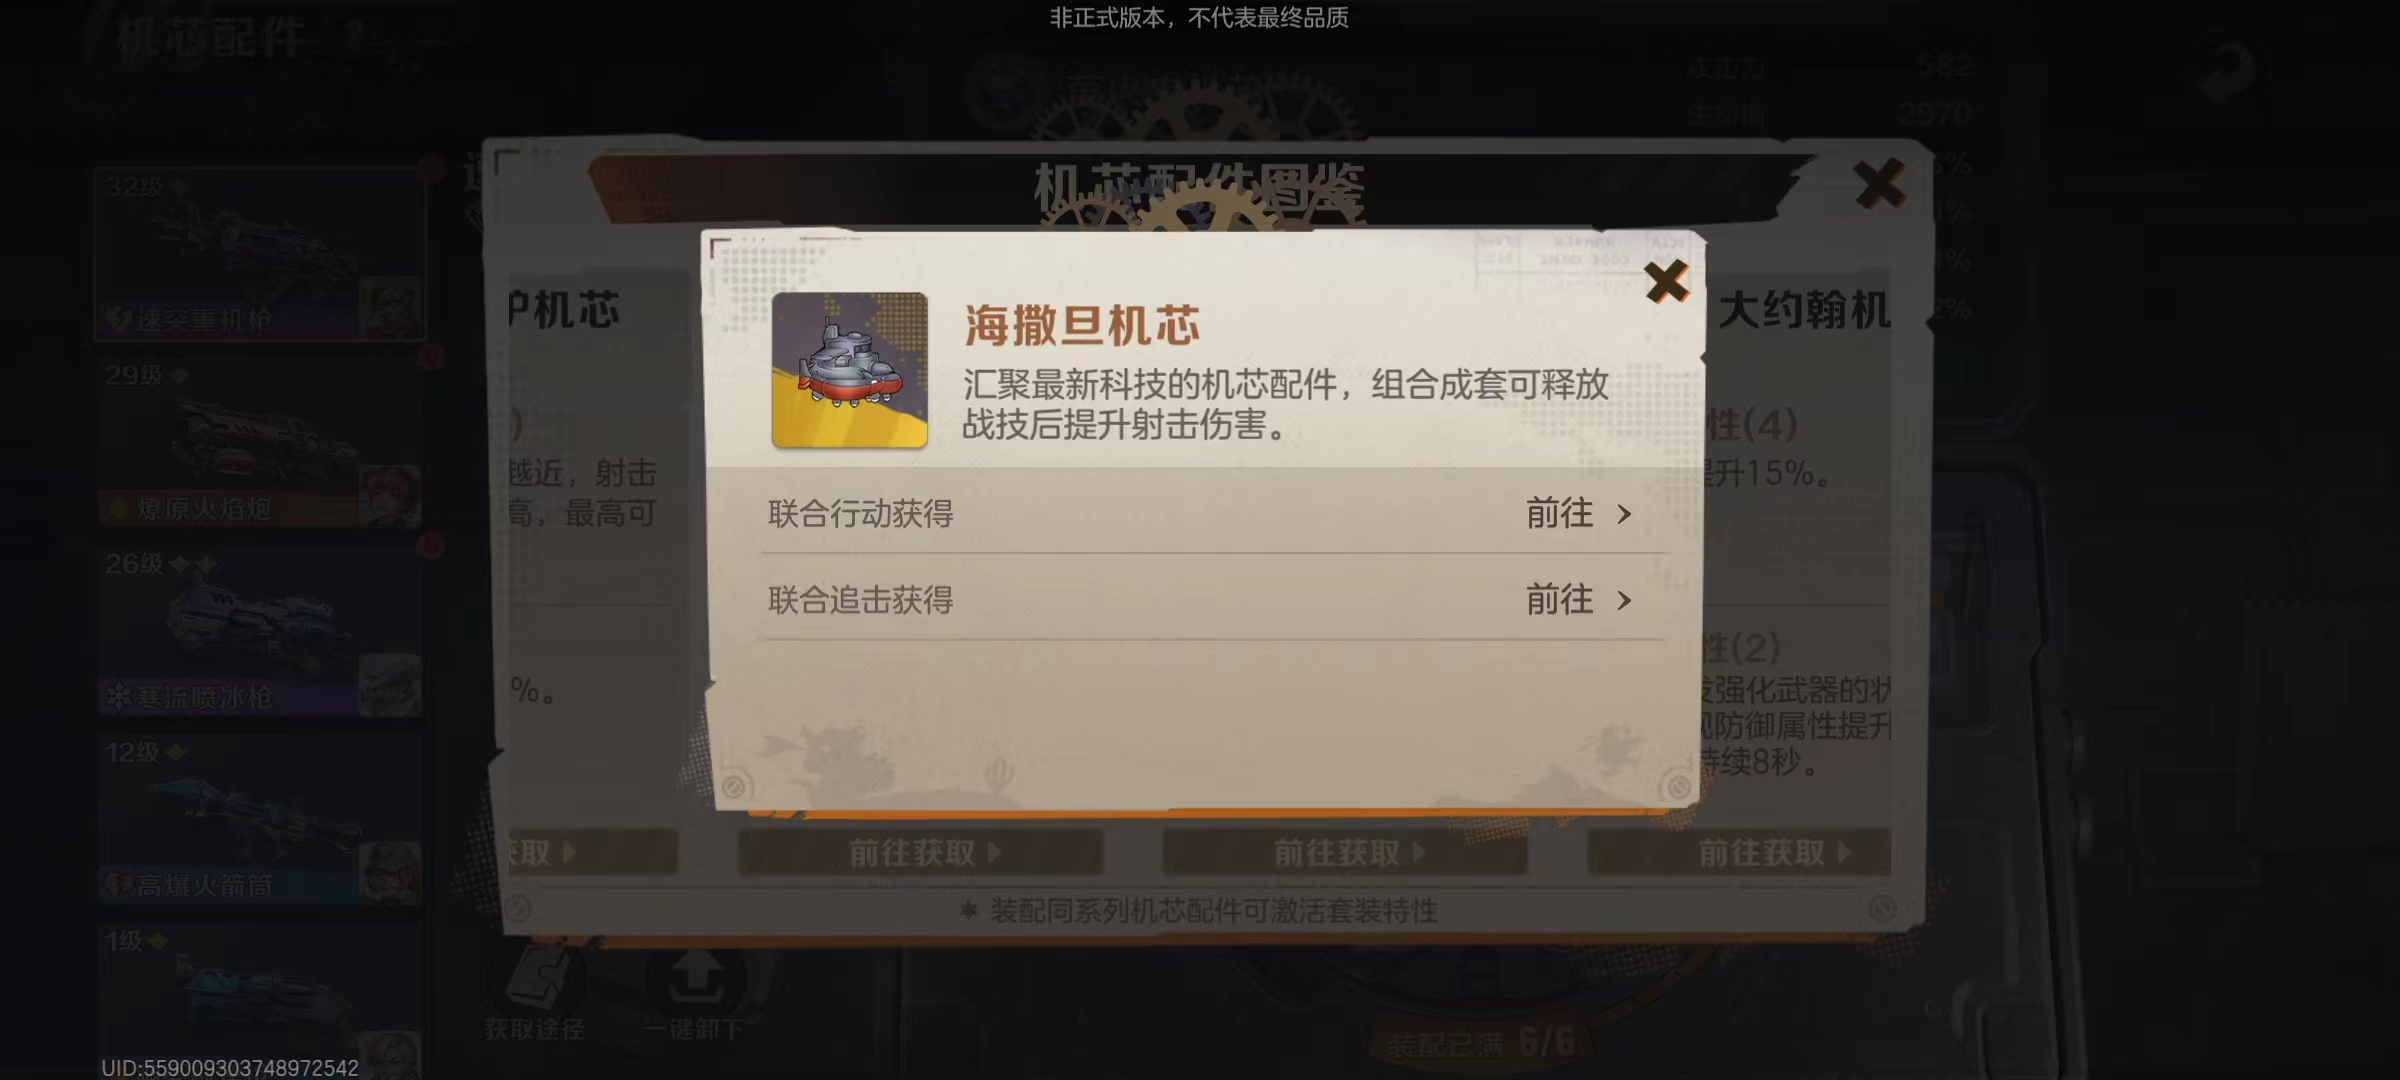
Task: Select the 联合追击获得 row
Action: [1213, 599]
